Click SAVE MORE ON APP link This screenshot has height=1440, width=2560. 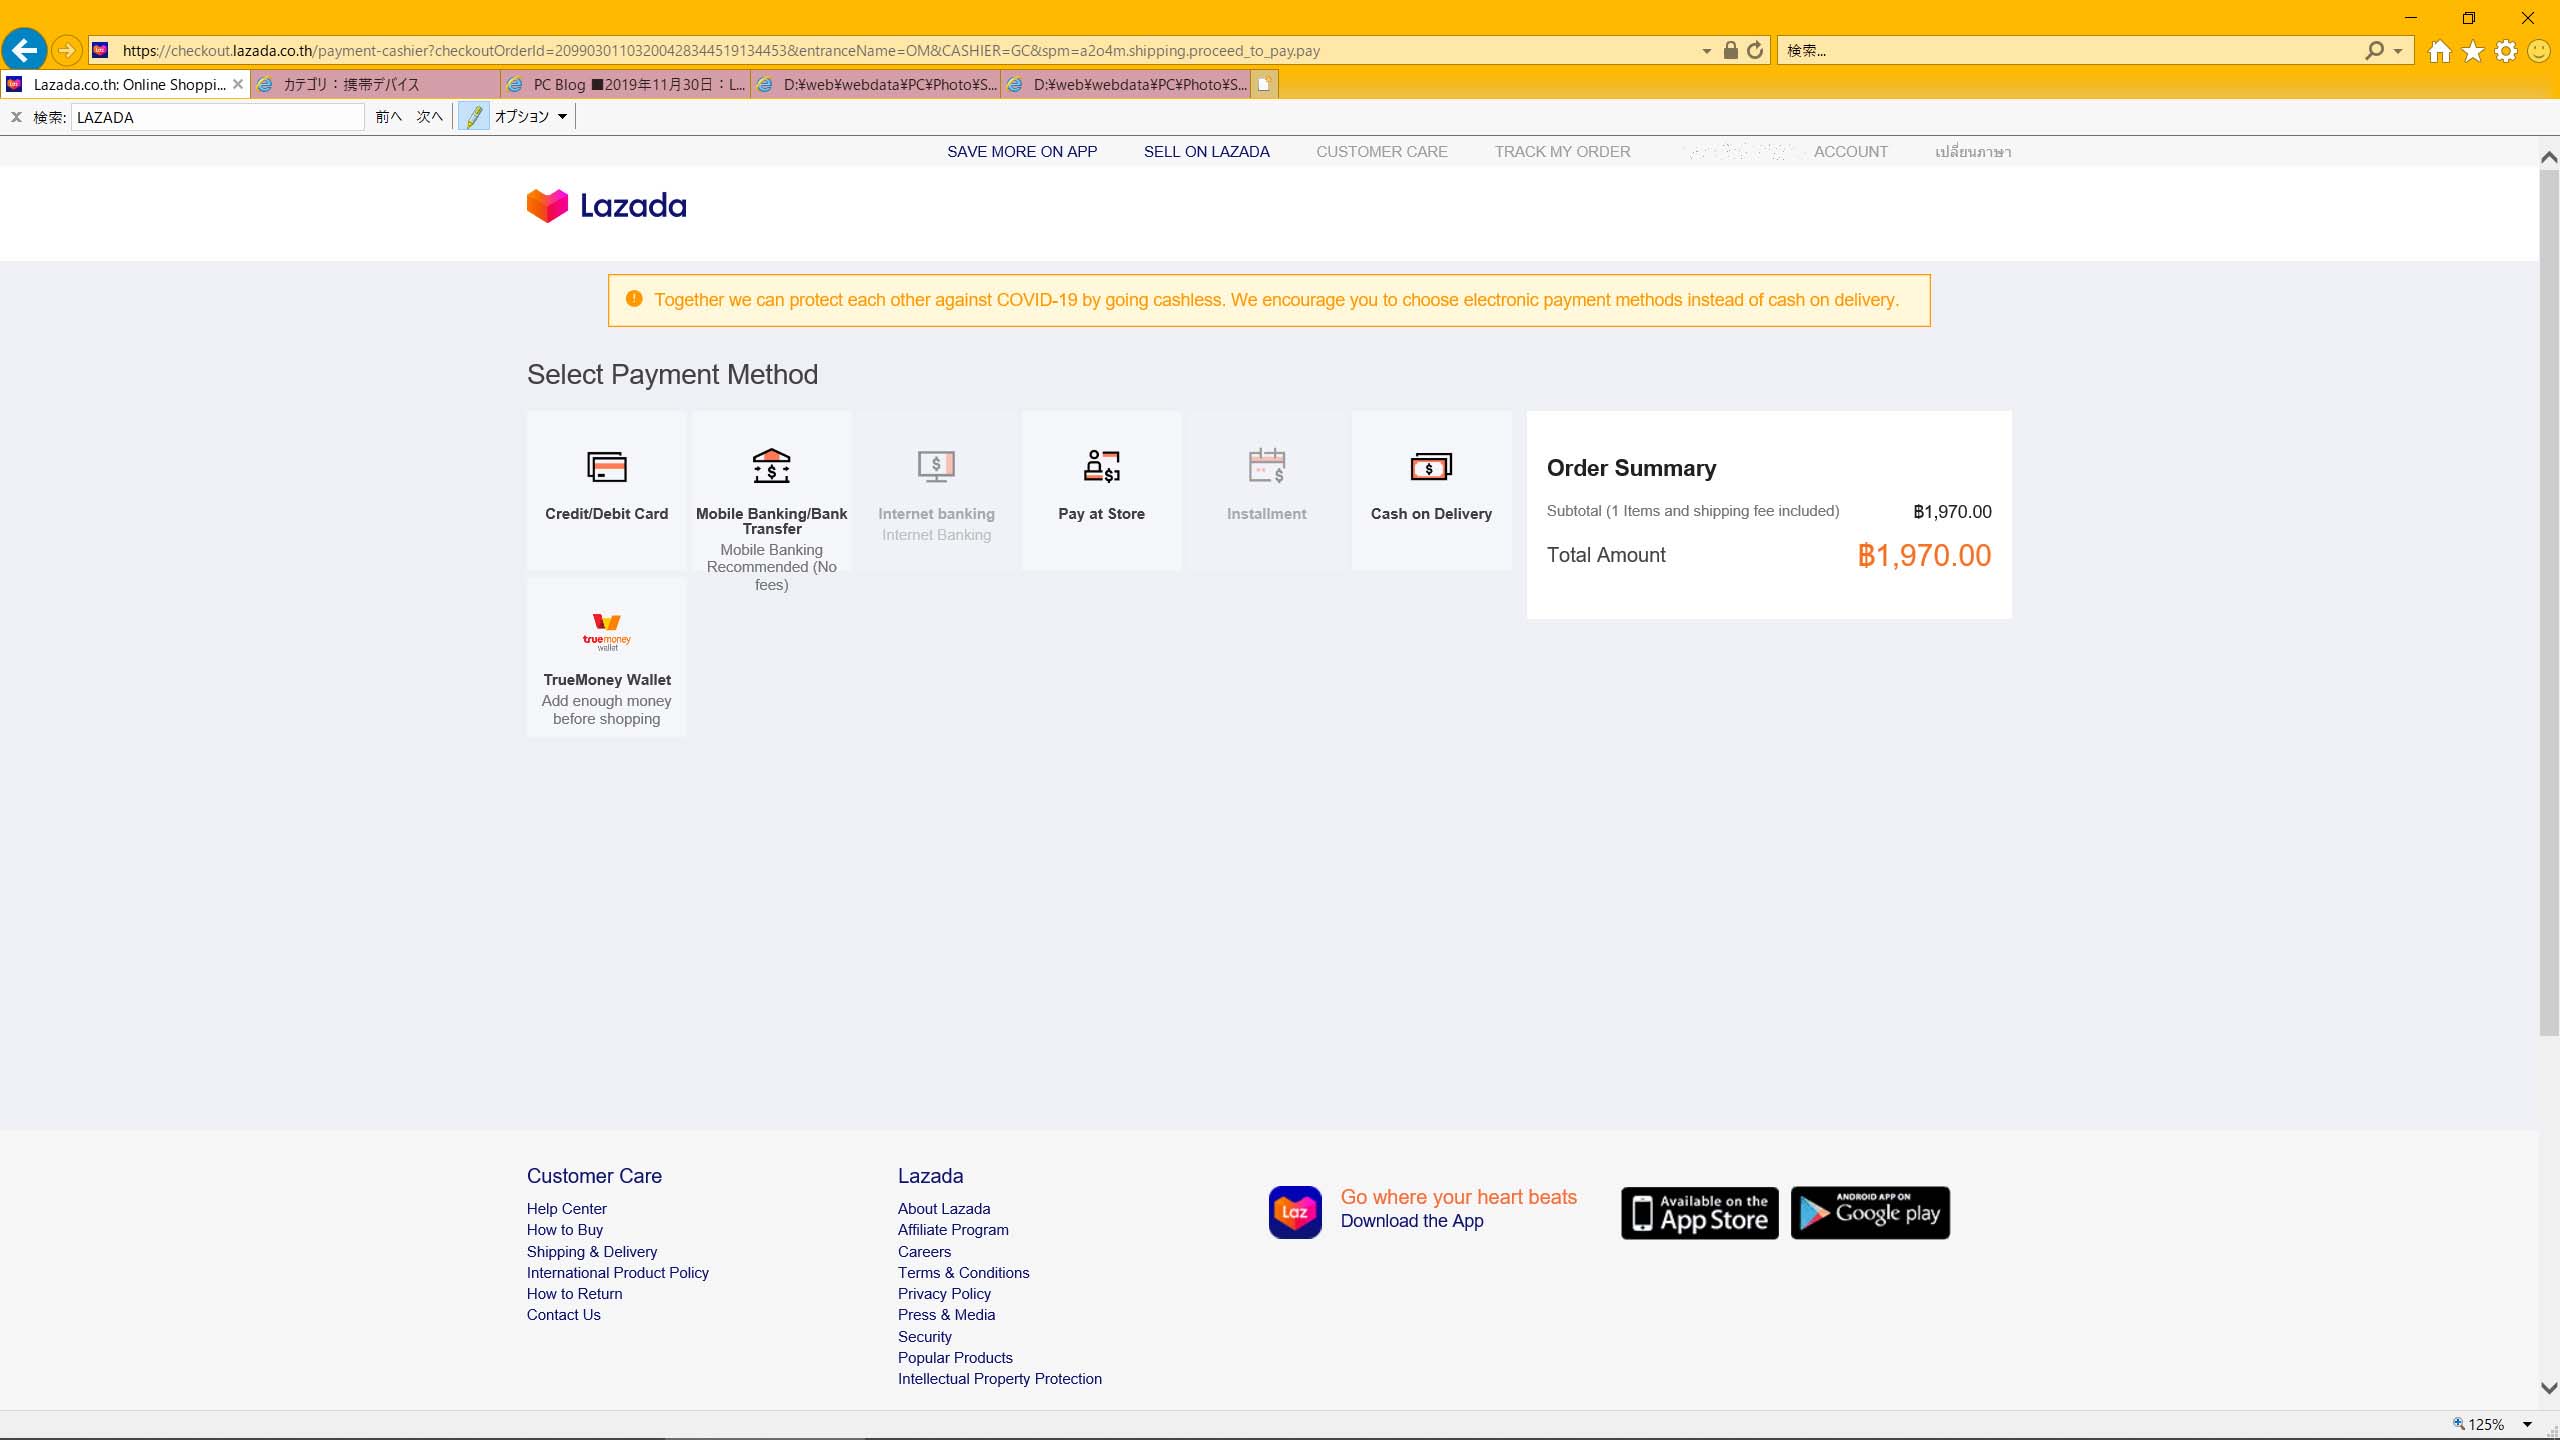pos(1022,152)
